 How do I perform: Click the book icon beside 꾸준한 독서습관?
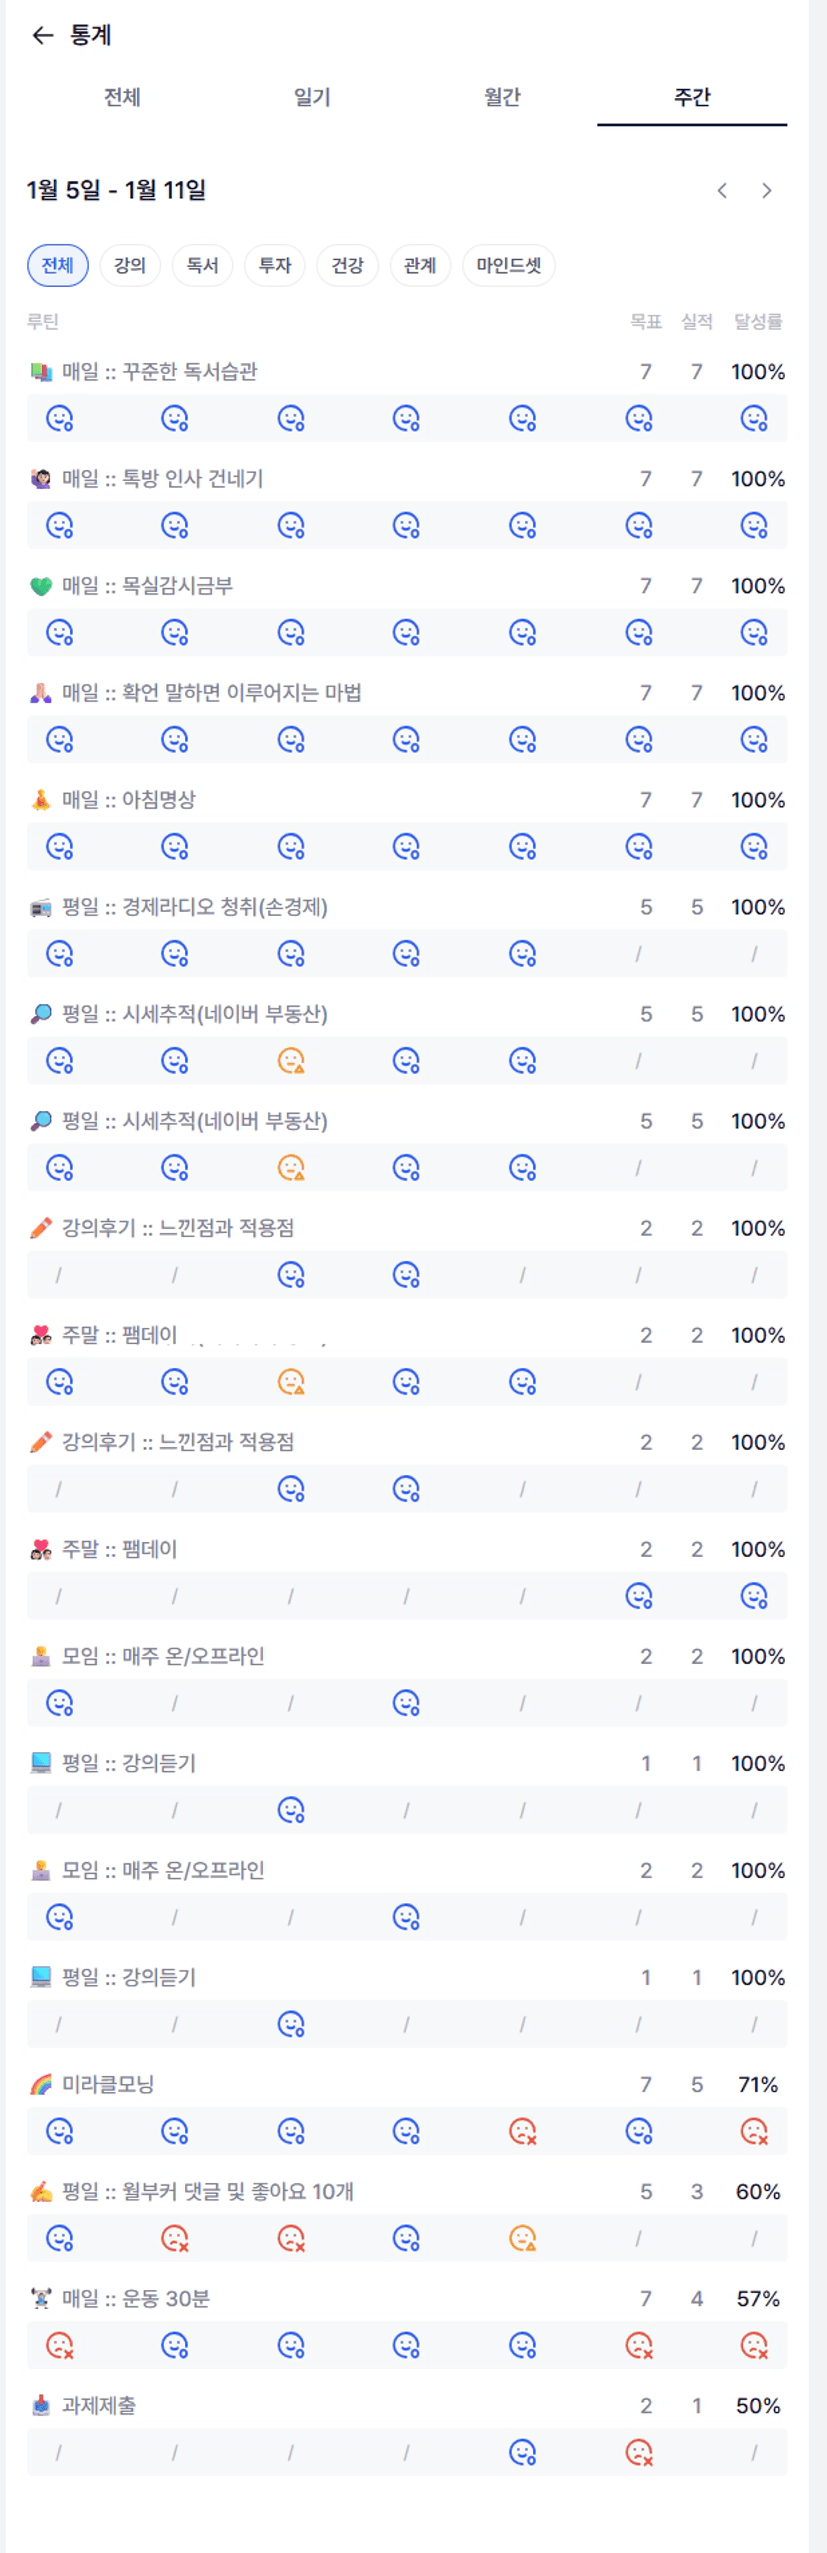(40, 372)
